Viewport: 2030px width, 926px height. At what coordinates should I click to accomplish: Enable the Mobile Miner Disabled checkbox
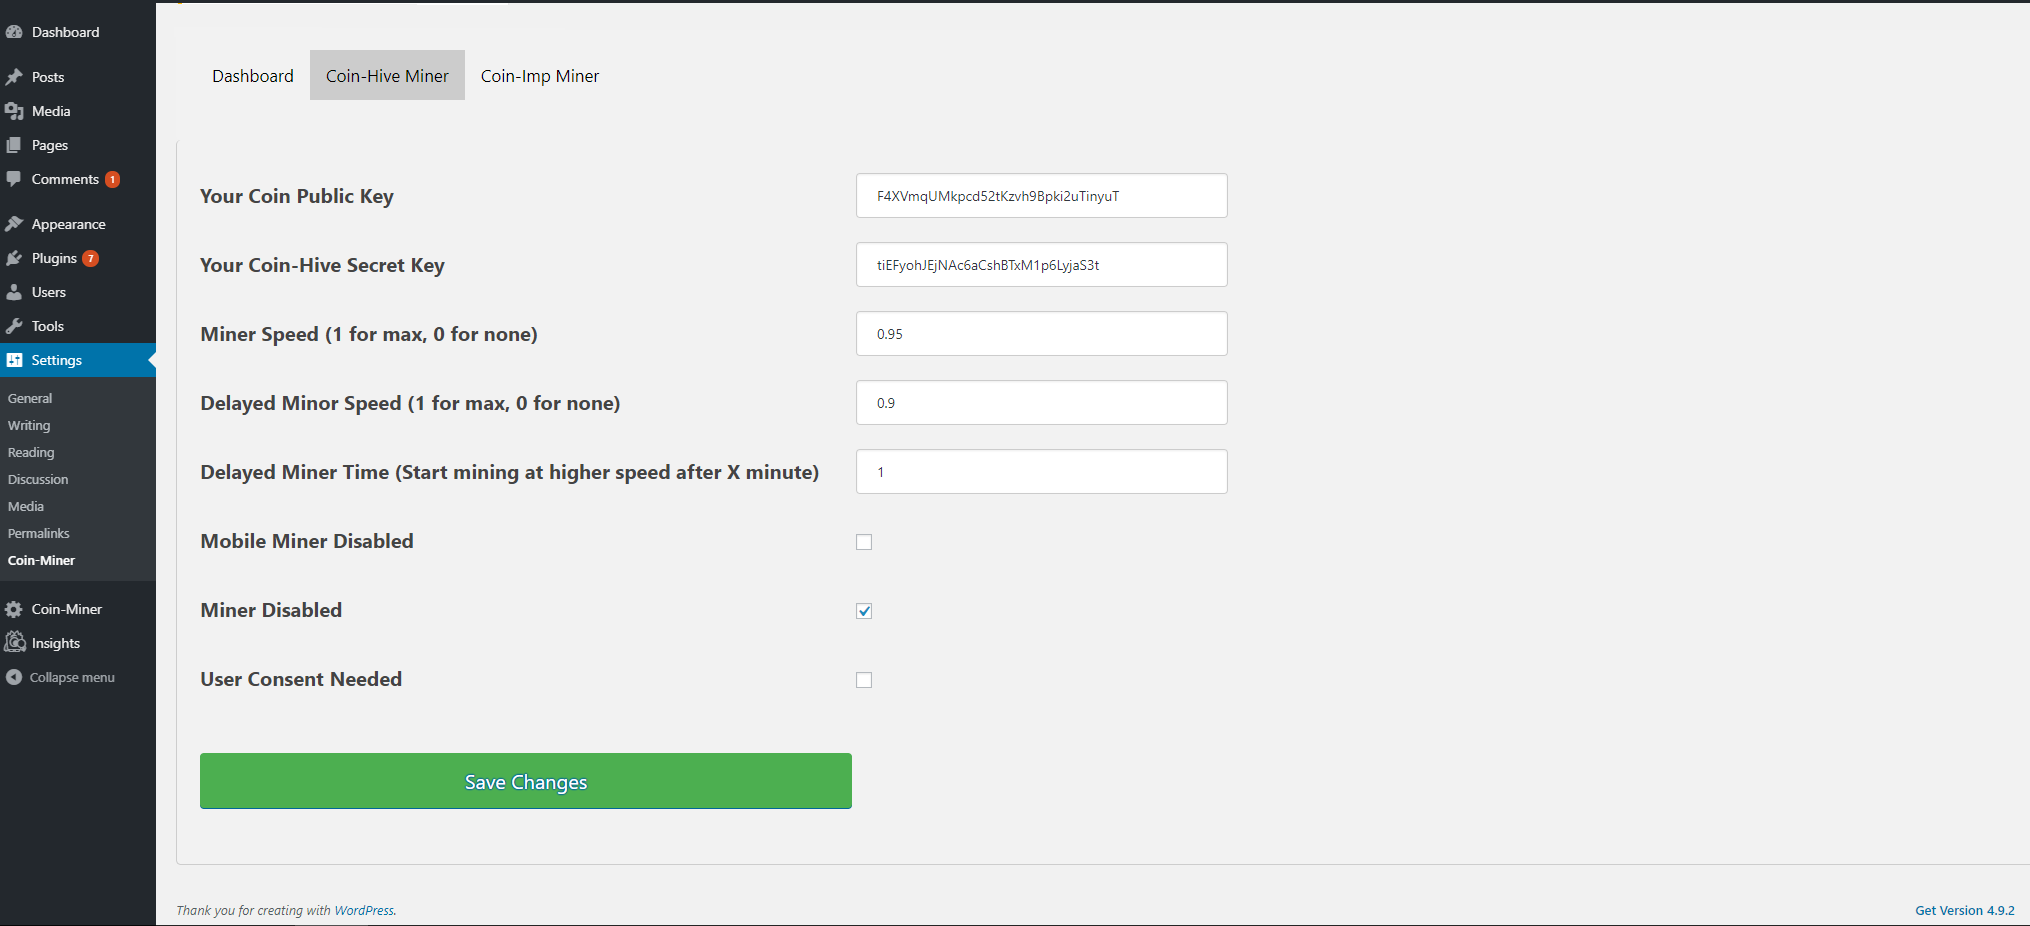864,542
